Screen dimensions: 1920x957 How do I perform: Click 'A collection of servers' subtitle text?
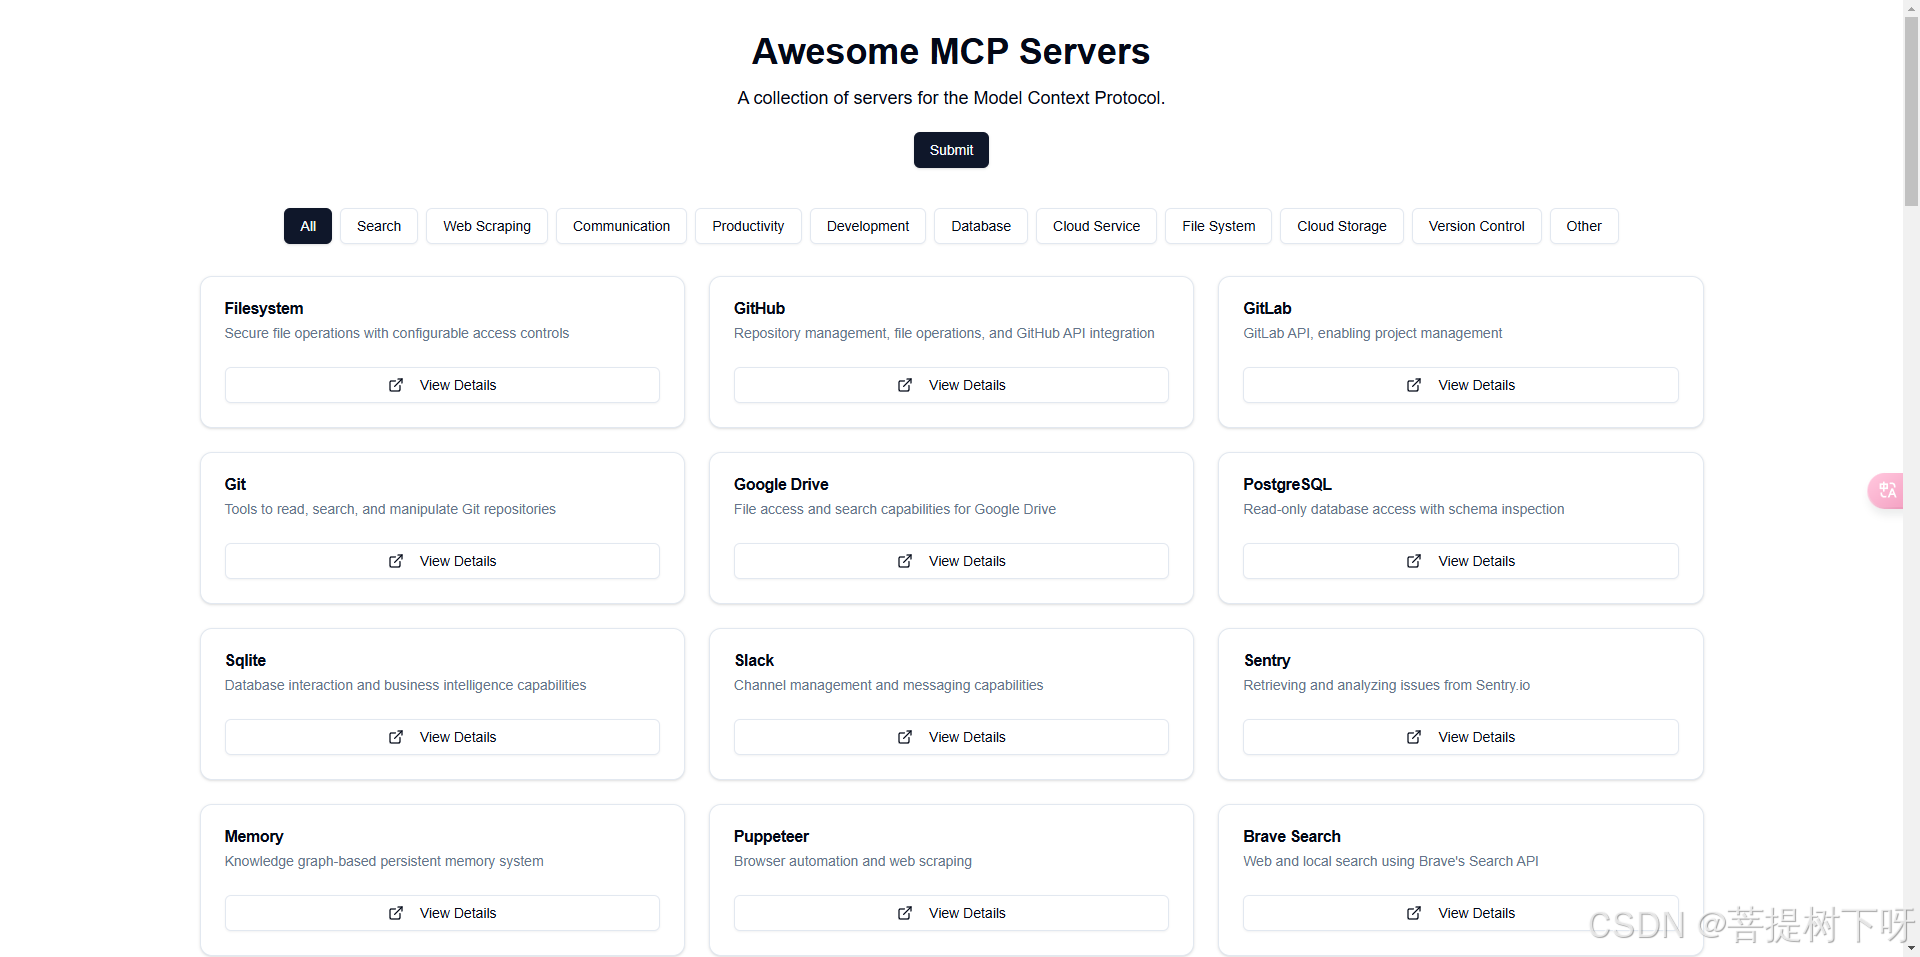(951, 98)
